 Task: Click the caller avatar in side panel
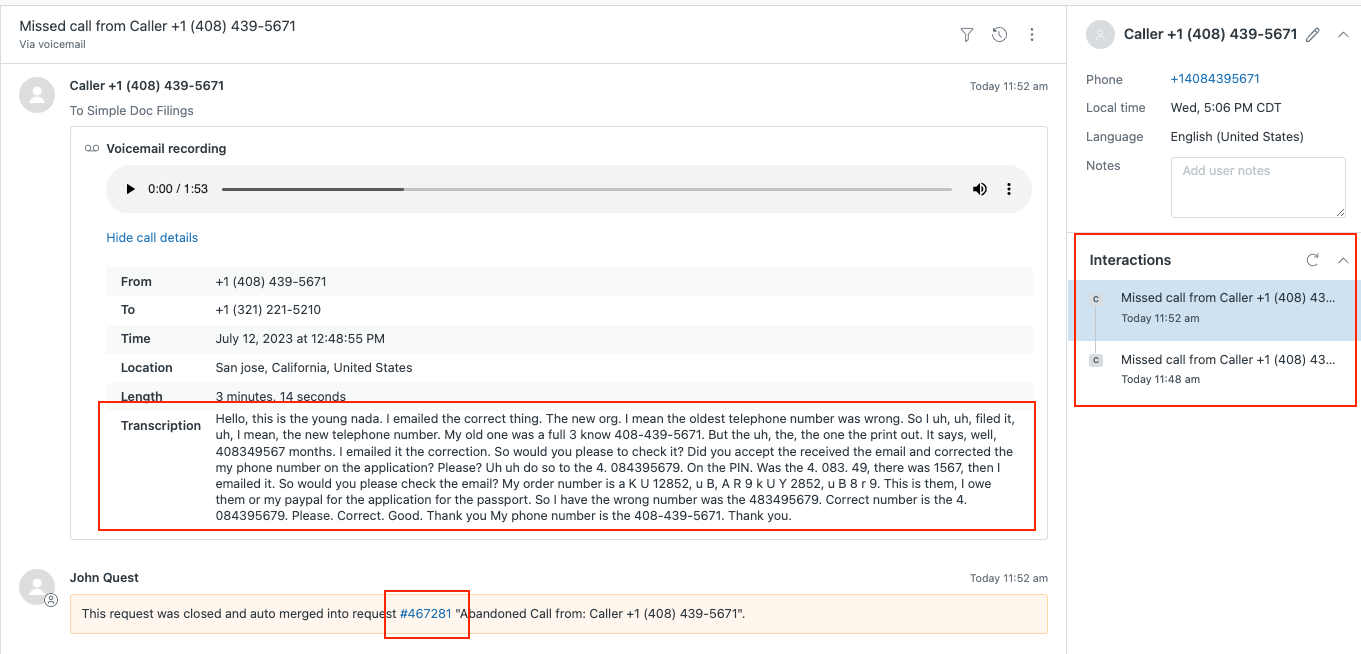pyautogui.click(x=1101, y=34)
